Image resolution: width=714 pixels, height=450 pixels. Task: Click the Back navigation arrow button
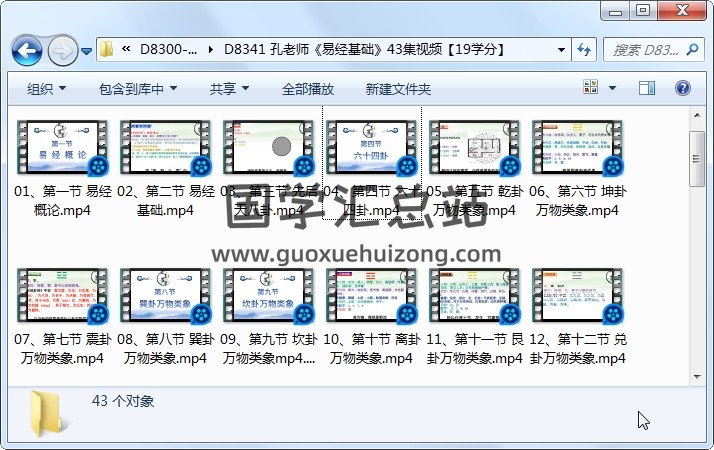pyautogui.click(x=25, y=48)
